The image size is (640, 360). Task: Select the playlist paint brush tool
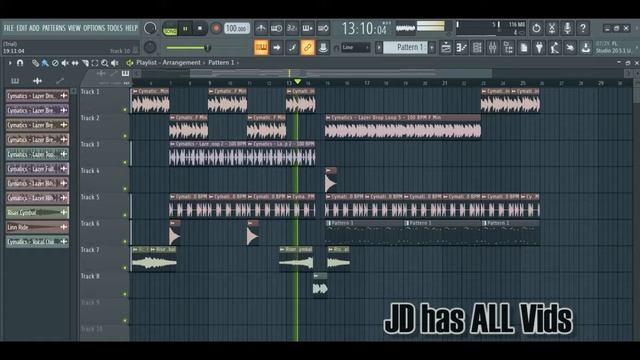pyautogui.click(x=45, y=63)
